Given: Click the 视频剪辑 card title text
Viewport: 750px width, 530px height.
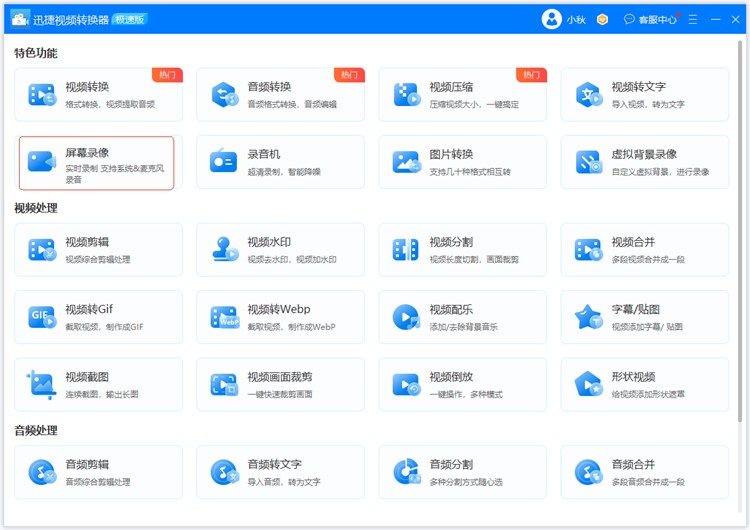Looking at the screenshot, I should (x=87, y=242).
